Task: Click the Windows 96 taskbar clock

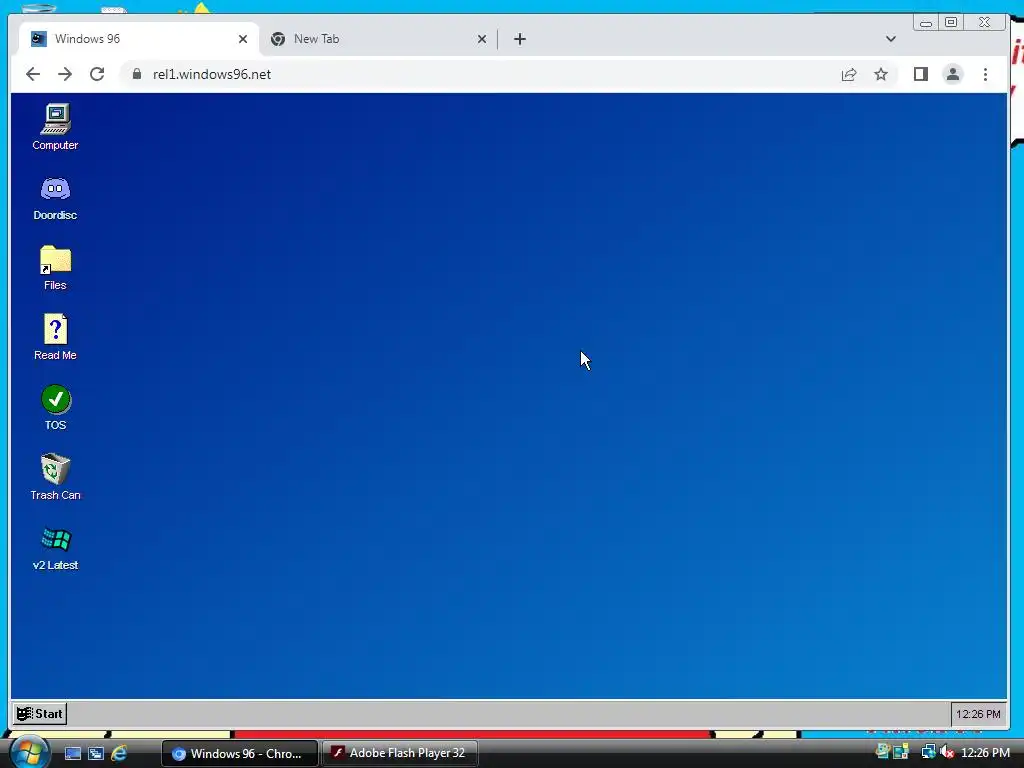Action: point(978,714)
